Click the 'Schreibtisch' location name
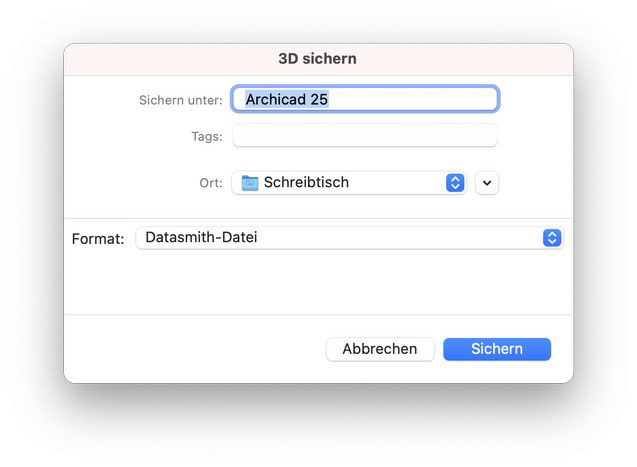637x467 pixels. coord(306,183)
